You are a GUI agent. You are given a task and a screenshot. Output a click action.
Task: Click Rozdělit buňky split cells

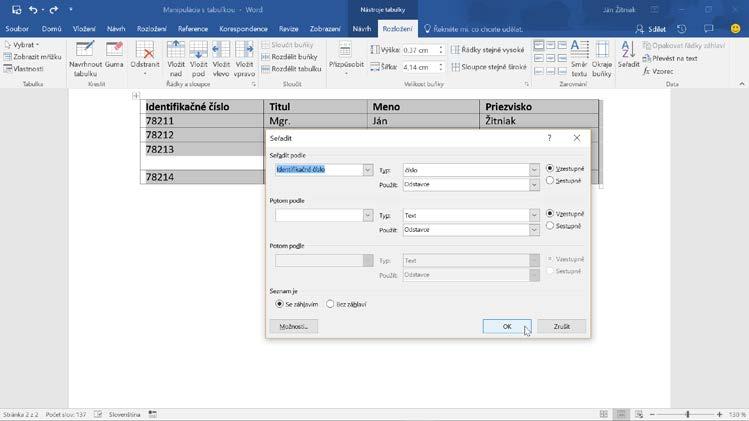[289, 56]
